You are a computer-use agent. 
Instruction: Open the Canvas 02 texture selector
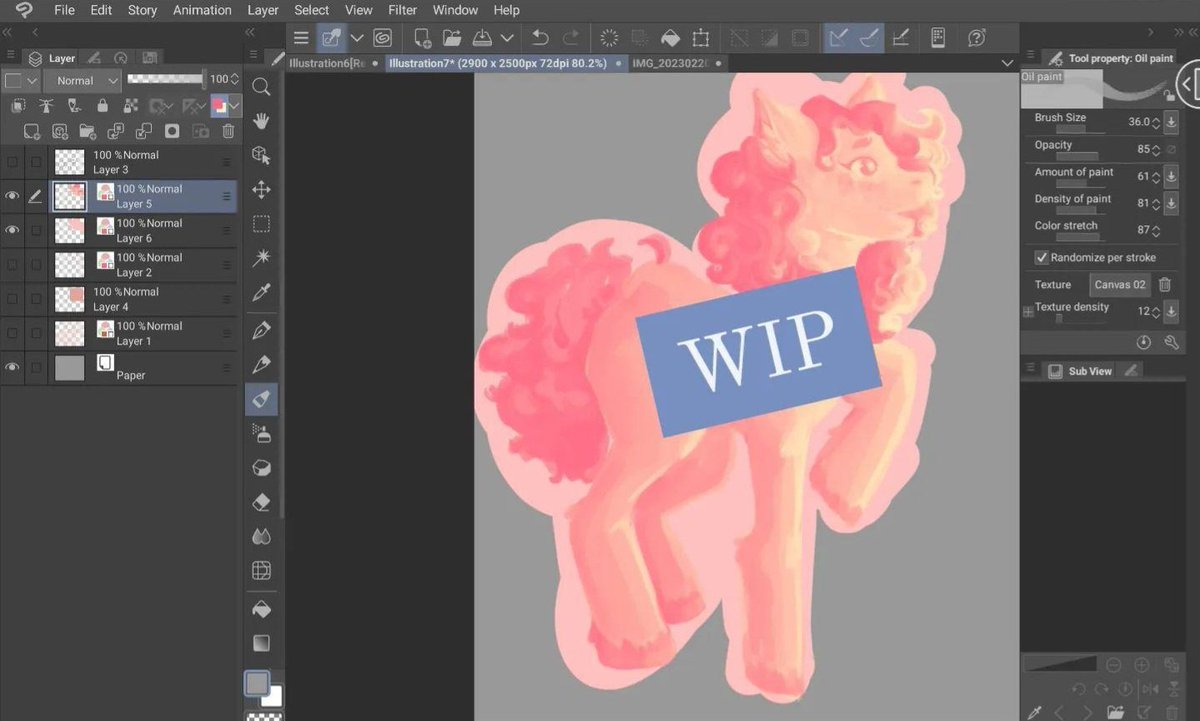[1120, 285]
